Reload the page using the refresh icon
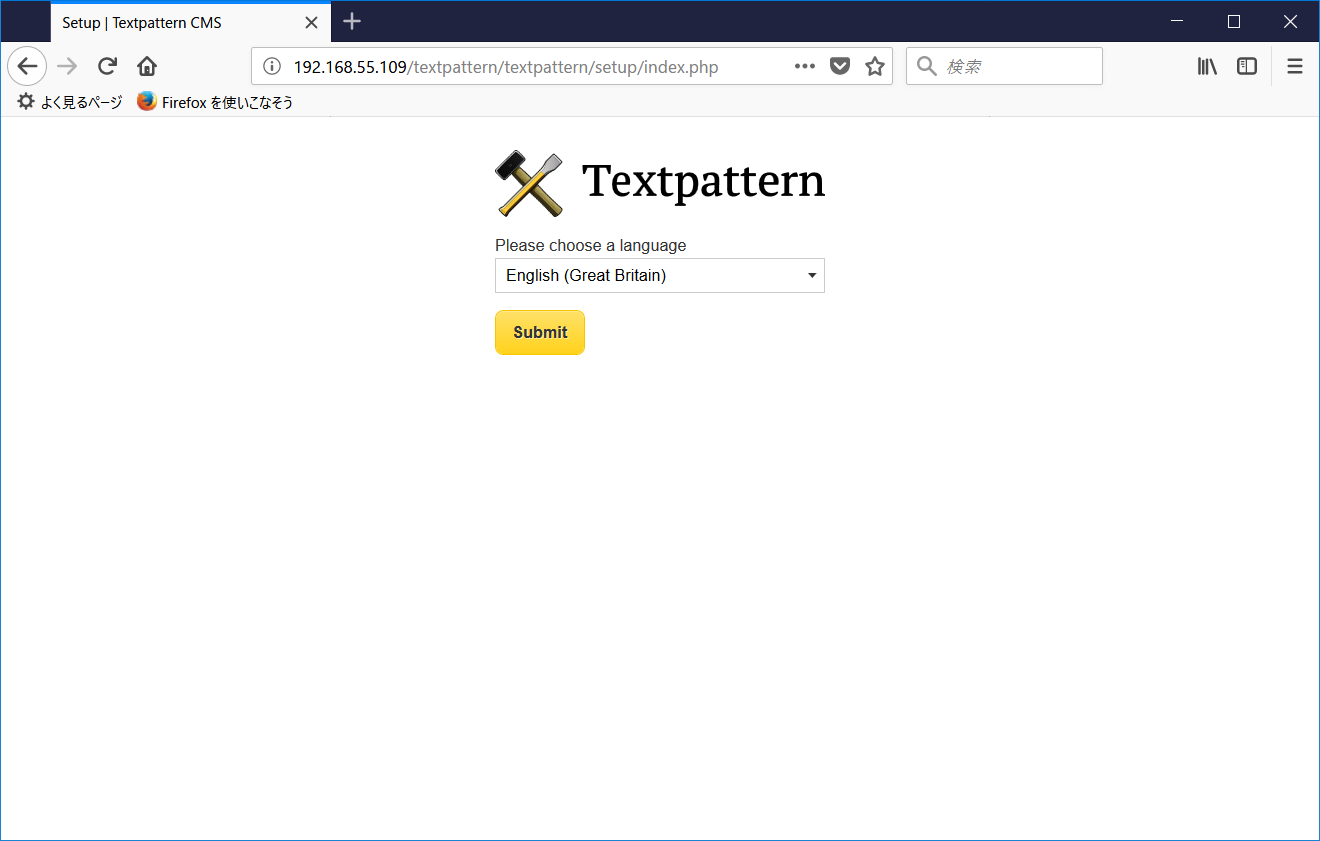Screen dimensions: 1320x841 106,66
